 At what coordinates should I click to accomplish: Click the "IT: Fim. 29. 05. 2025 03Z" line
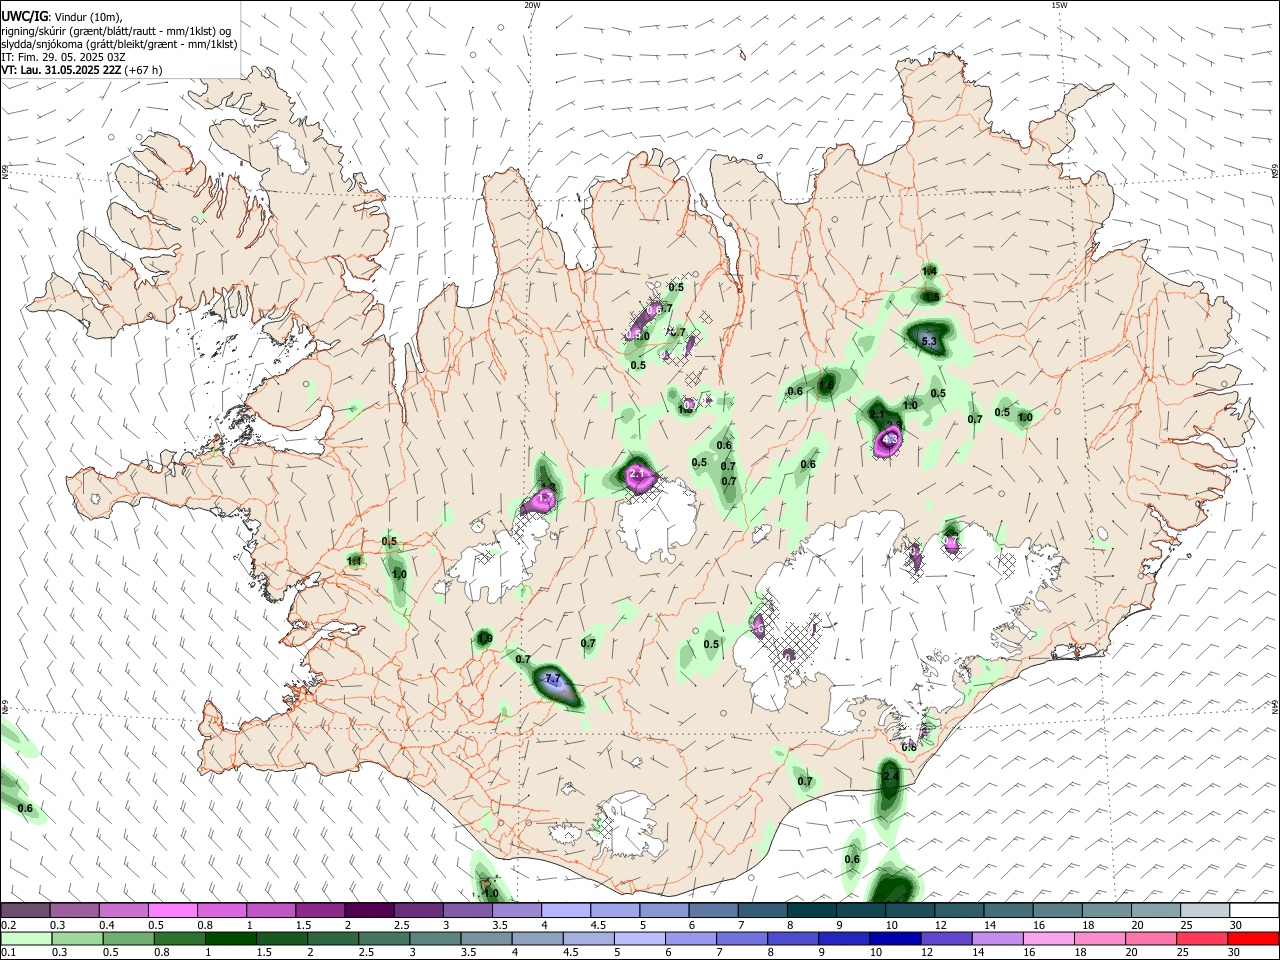coord(63,57)
